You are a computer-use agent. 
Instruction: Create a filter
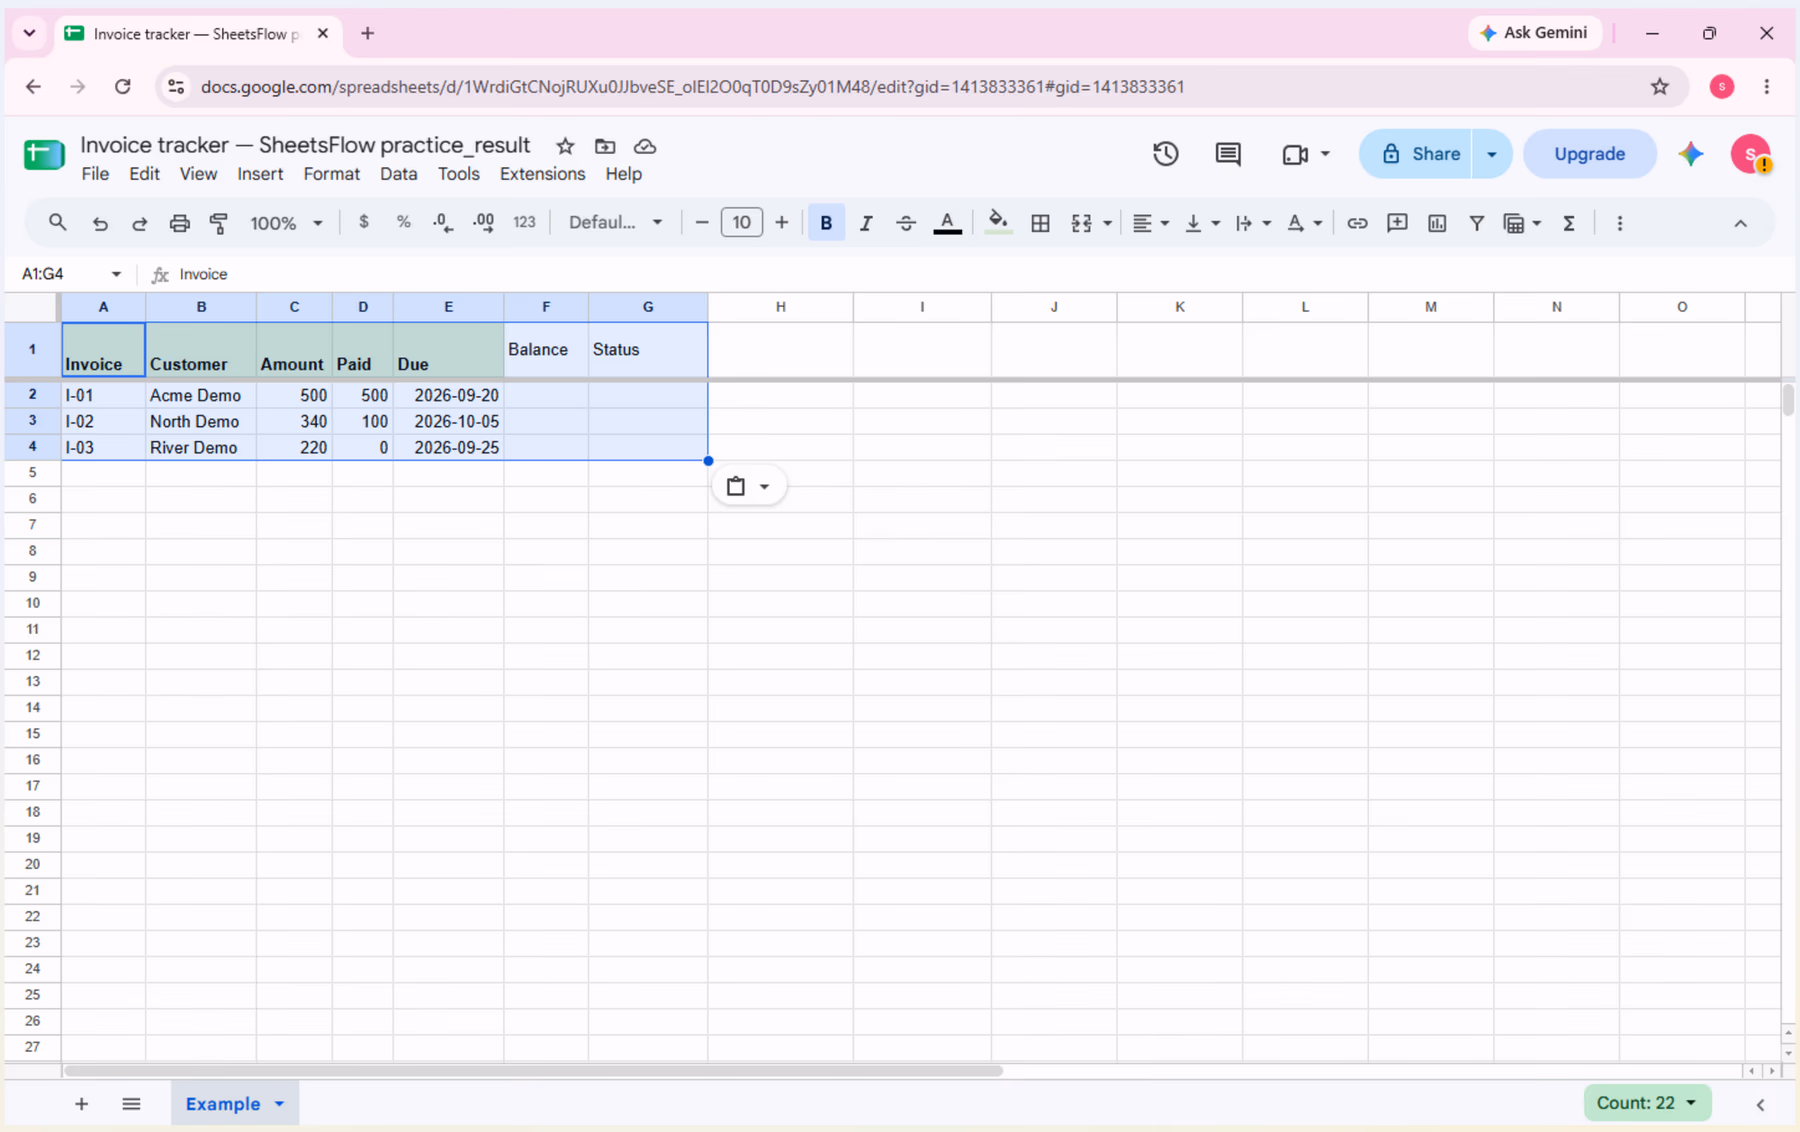coord(1476,223)
